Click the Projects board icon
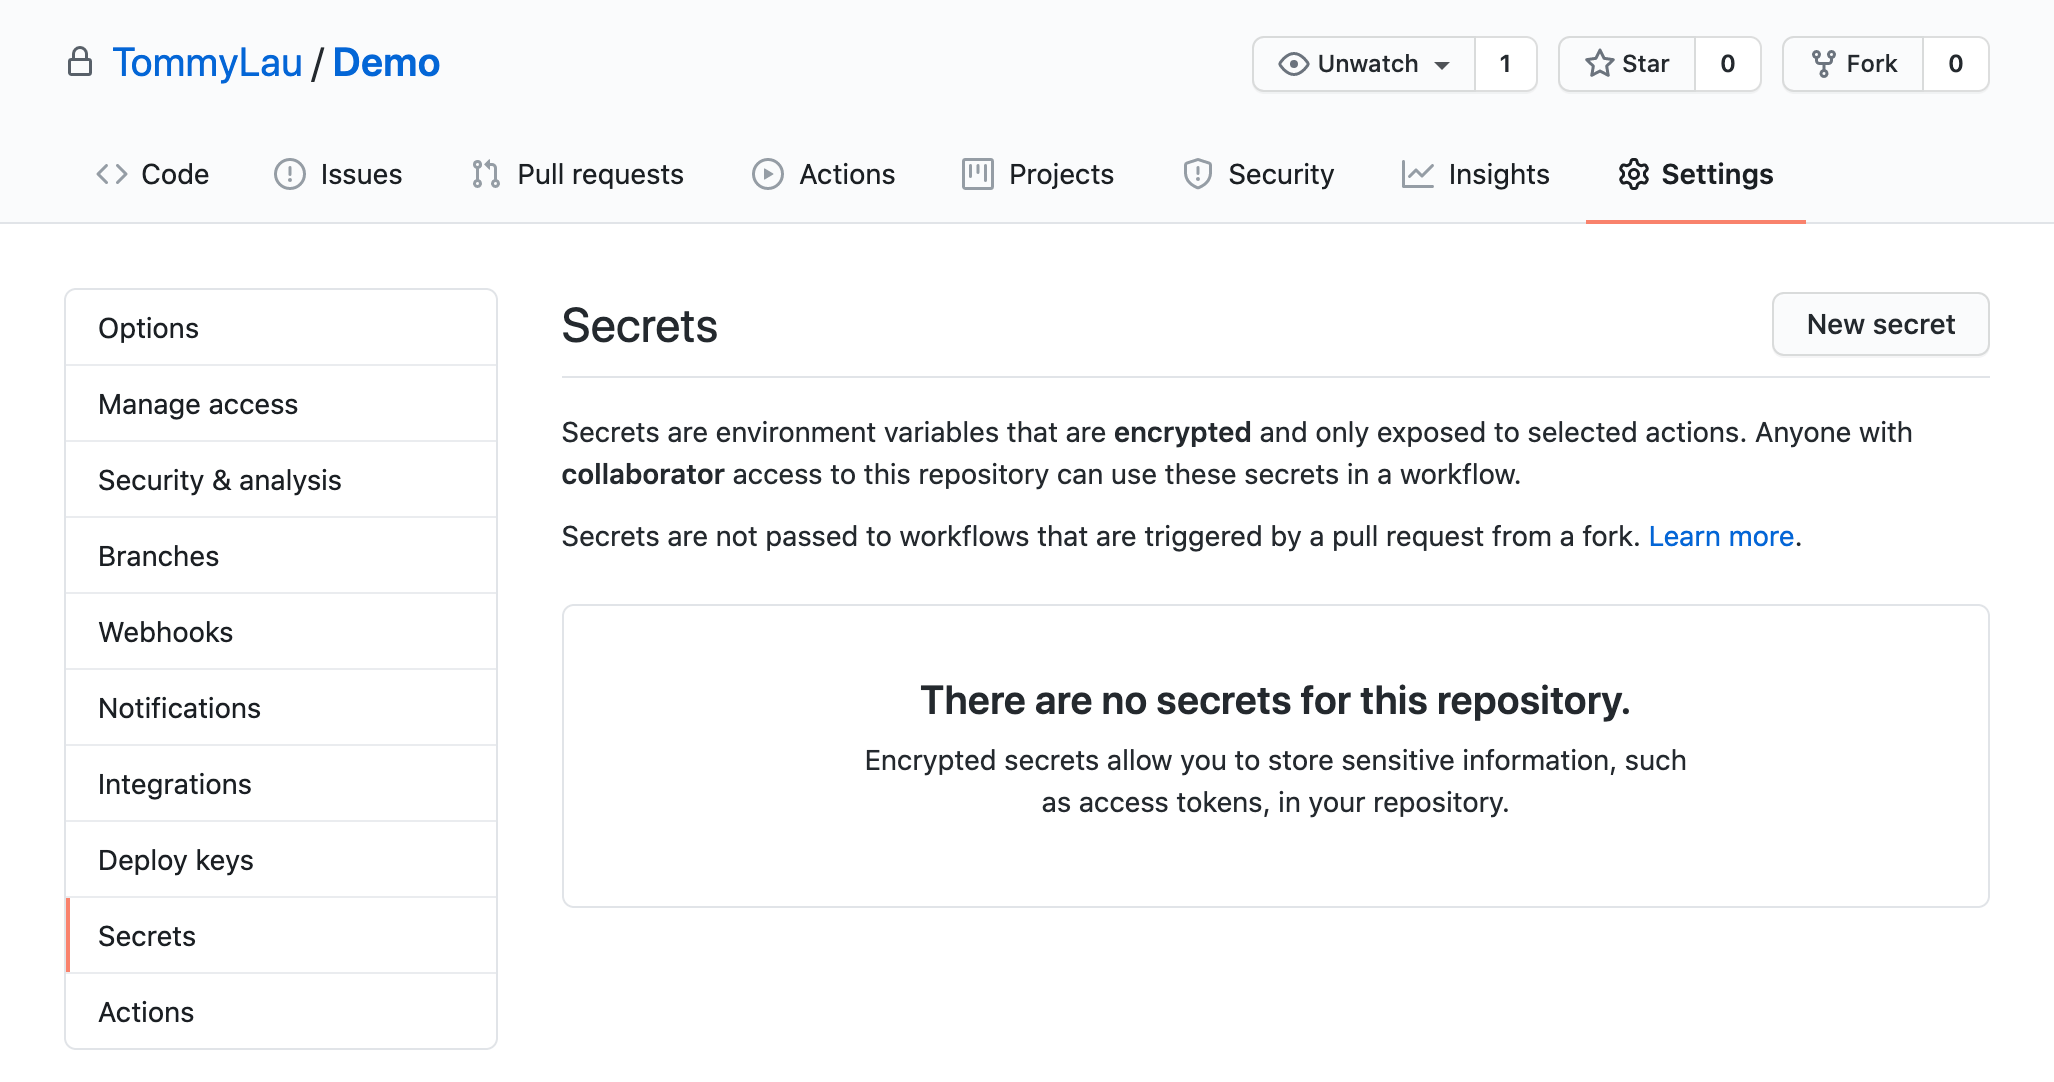This screenshot has height=1082, width=2054. point(977,174)
